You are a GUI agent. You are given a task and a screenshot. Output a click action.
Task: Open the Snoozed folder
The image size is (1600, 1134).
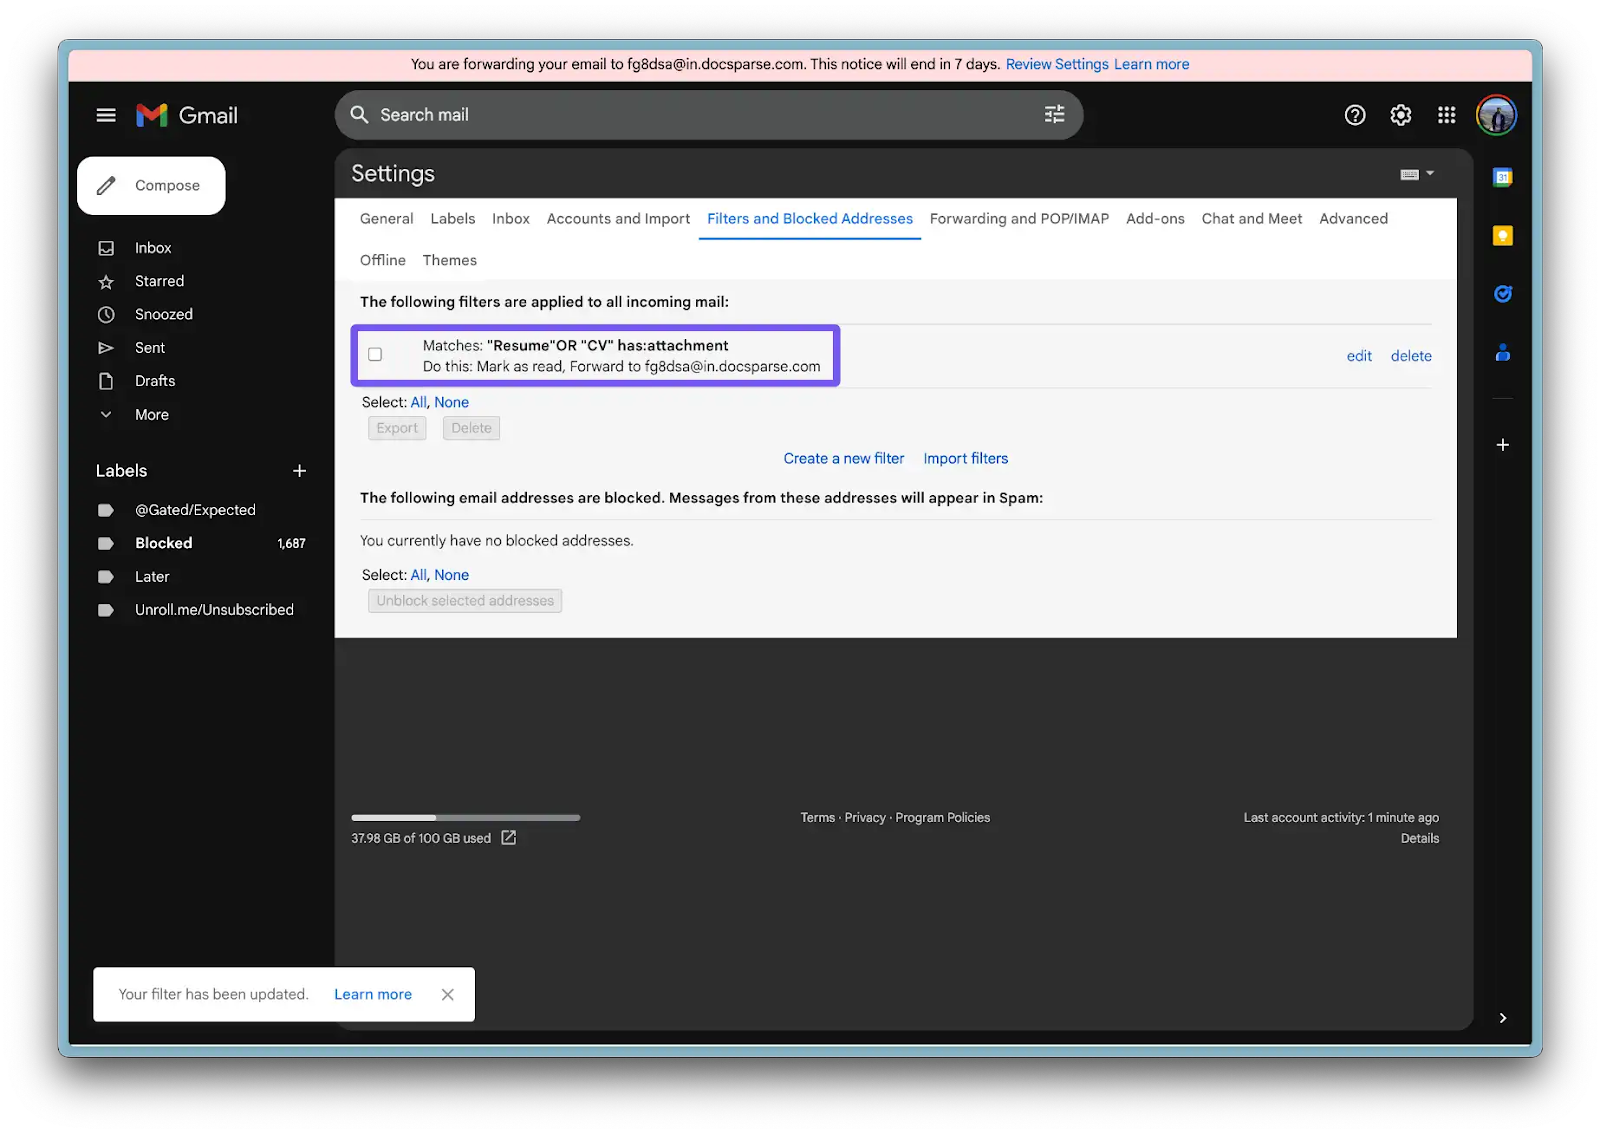163,314
